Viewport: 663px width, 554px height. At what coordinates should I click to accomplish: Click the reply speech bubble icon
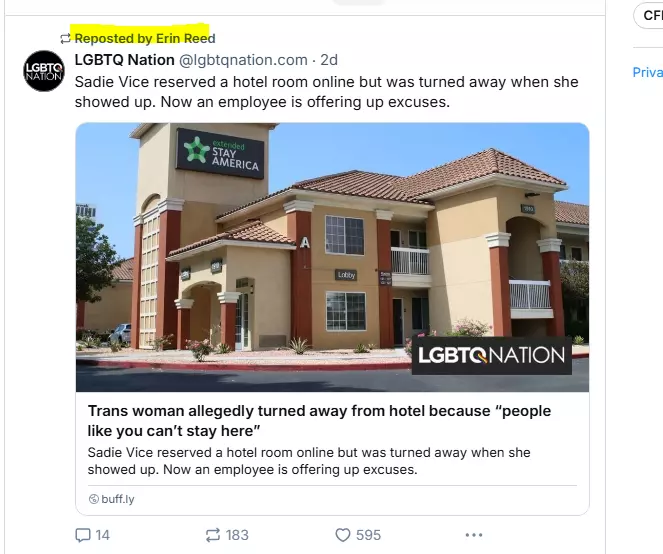click(82, 535)
